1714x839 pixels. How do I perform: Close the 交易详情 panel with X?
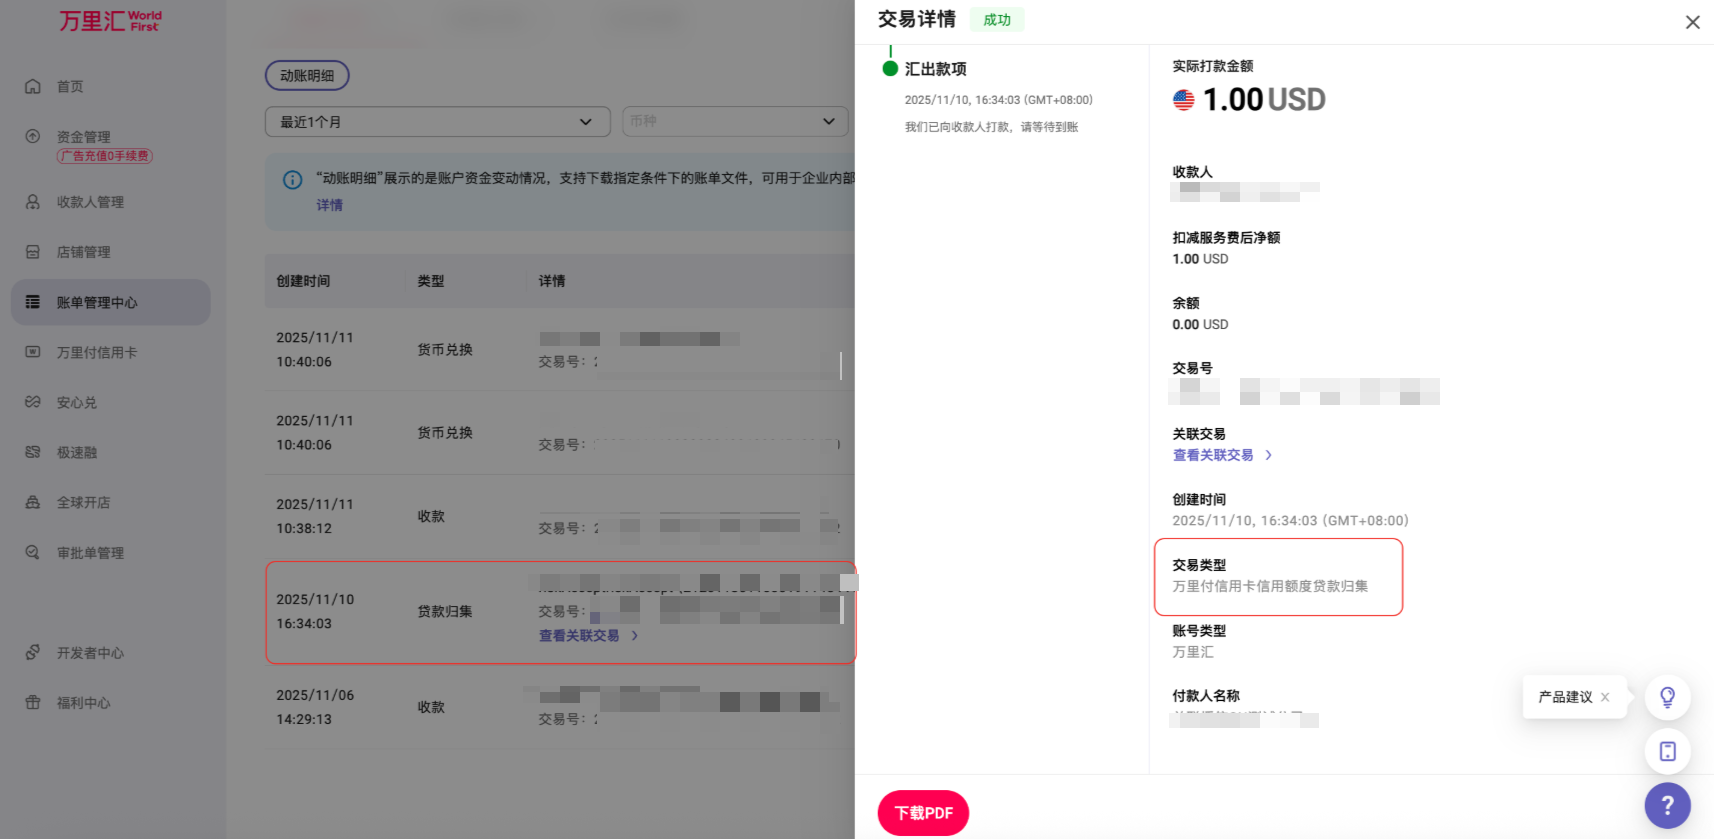pos(1692,22)
